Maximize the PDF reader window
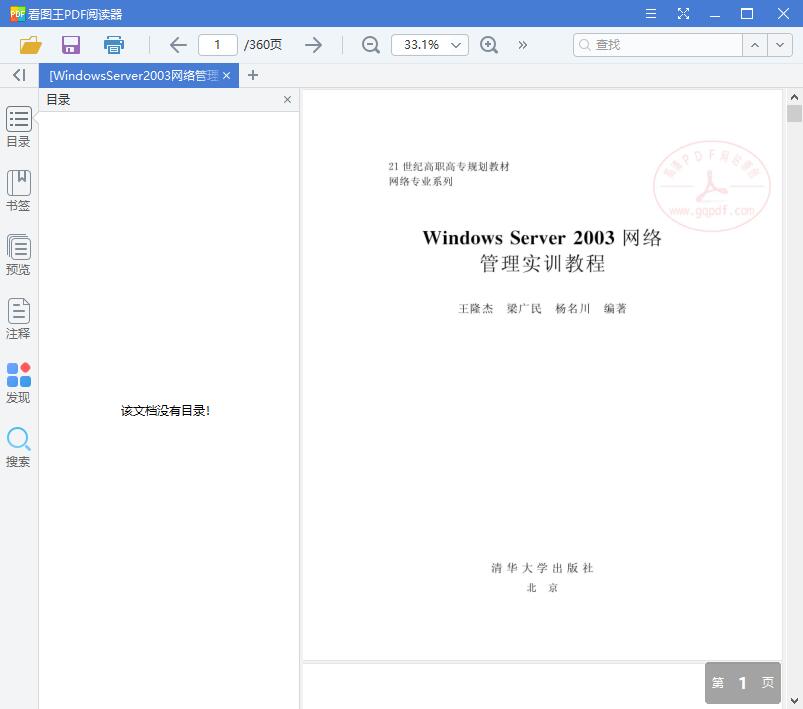The height and width of the screenshot is (709, 803). [x=747, y=14]
